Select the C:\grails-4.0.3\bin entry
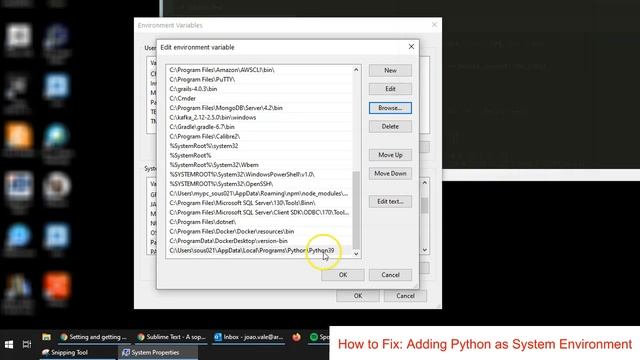 (260, 89)
